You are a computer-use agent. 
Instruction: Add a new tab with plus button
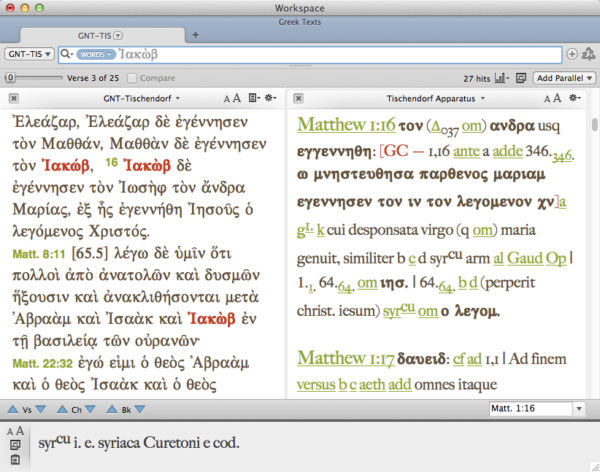click(196, 35)
